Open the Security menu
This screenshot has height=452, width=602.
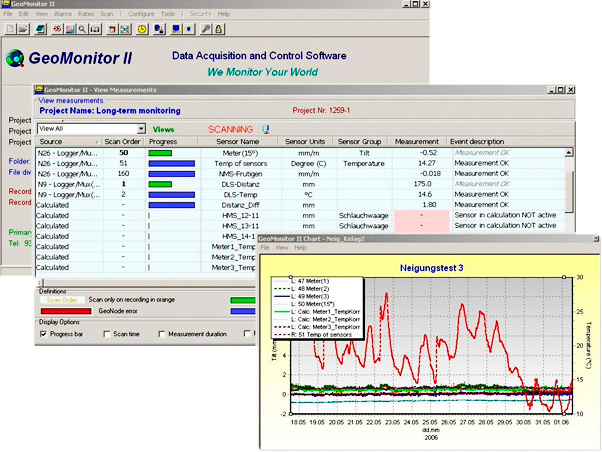200,14
